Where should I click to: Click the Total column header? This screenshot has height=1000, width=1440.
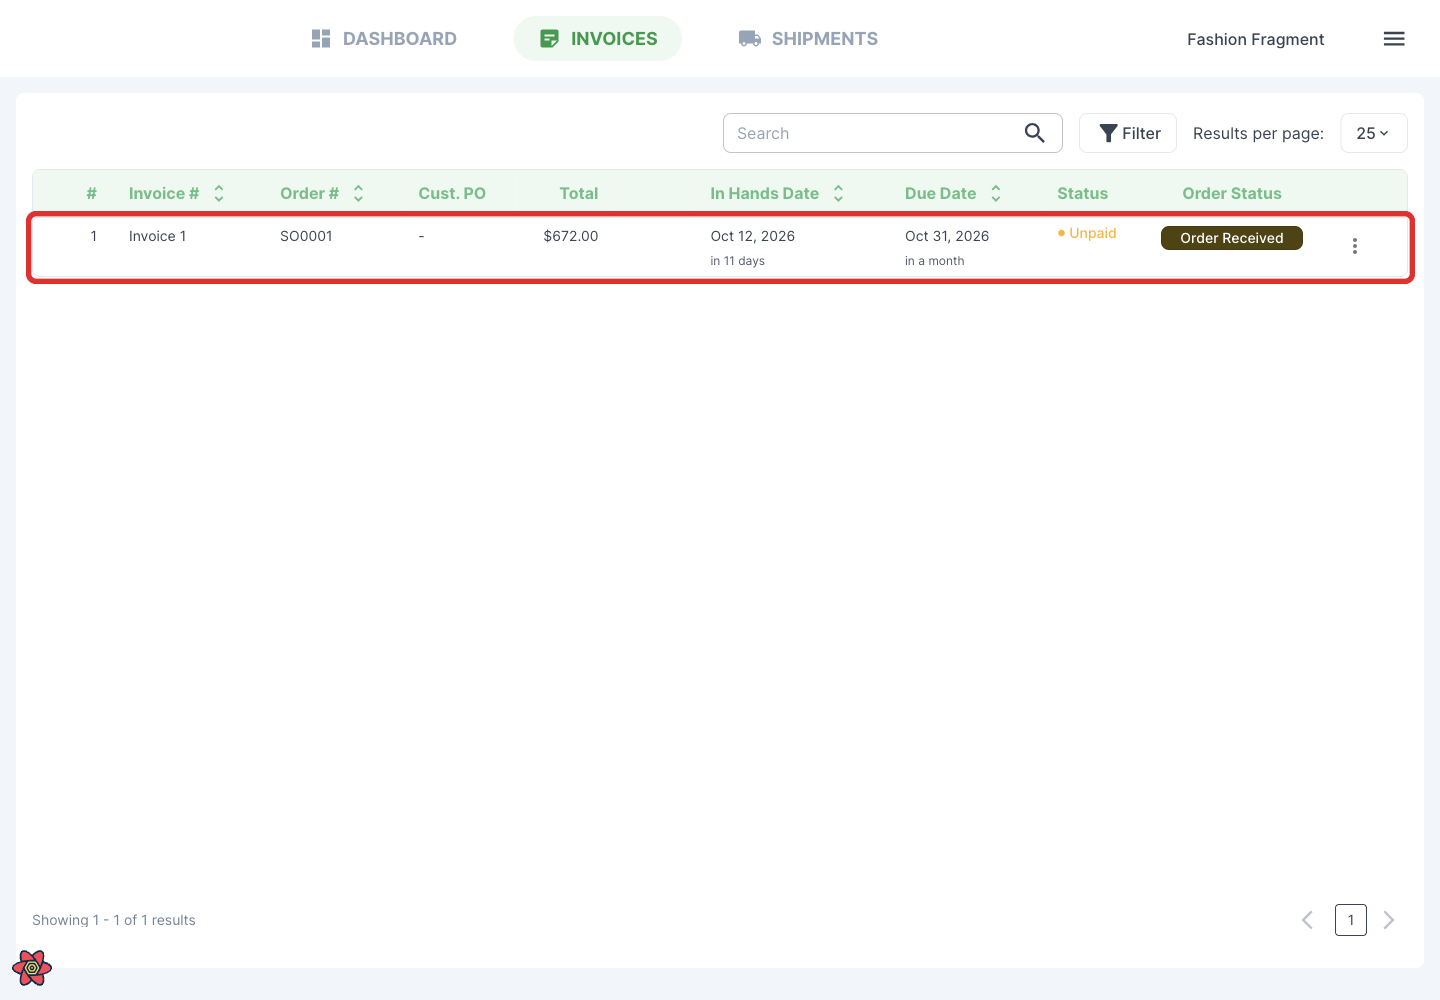579,193
